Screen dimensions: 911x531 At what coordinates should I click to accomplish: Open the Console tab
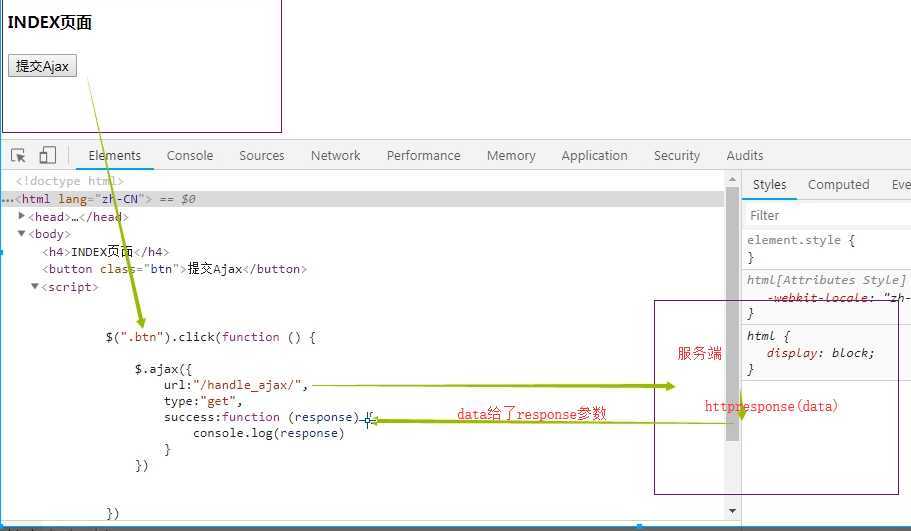coord(189,156)
